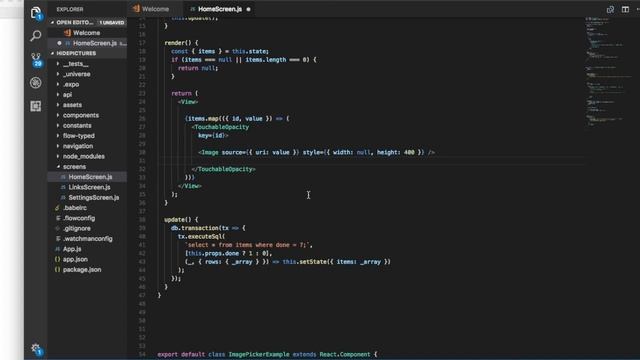The image size is (640, 360).
Task: Open the .babelrc file
Action: [88, 208]
